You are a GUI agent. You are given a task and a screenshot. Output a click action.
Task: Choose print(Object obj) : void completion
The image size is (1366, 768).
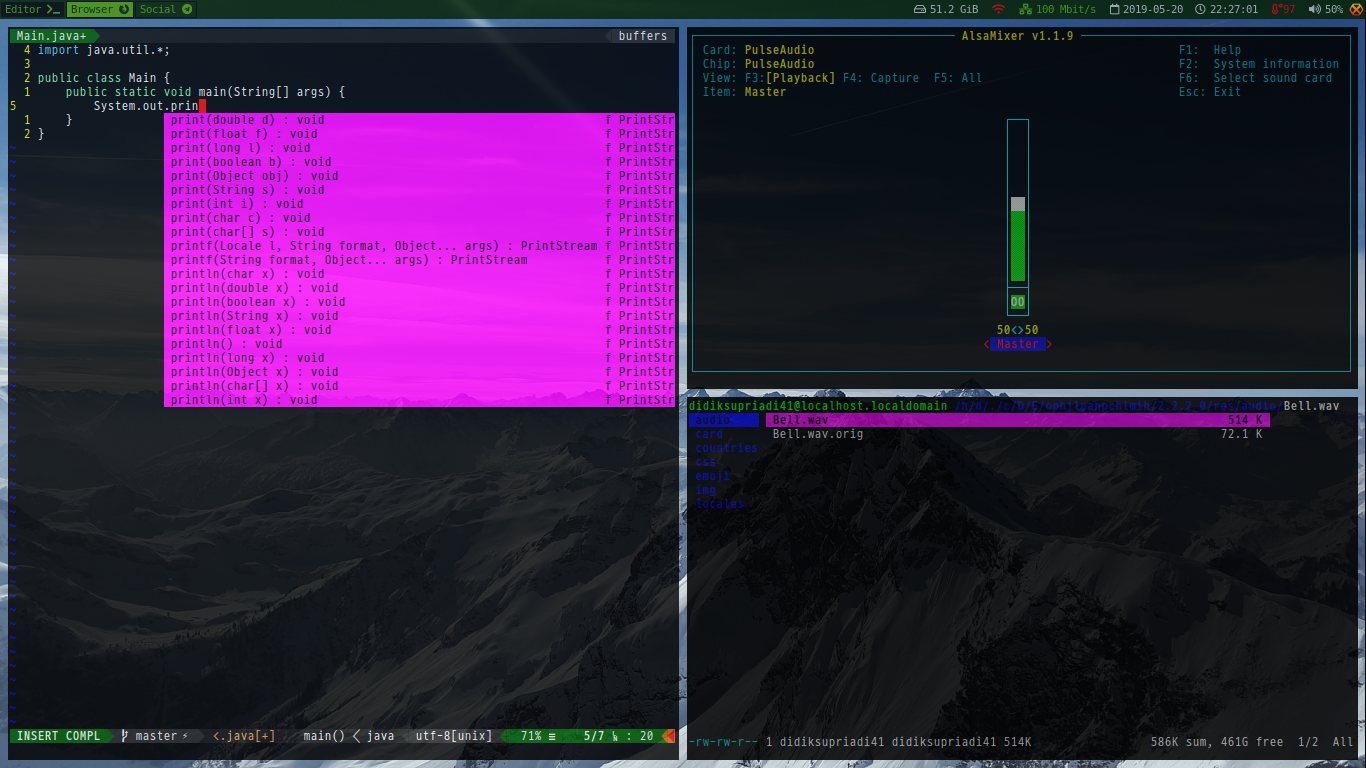coord(420,176)
